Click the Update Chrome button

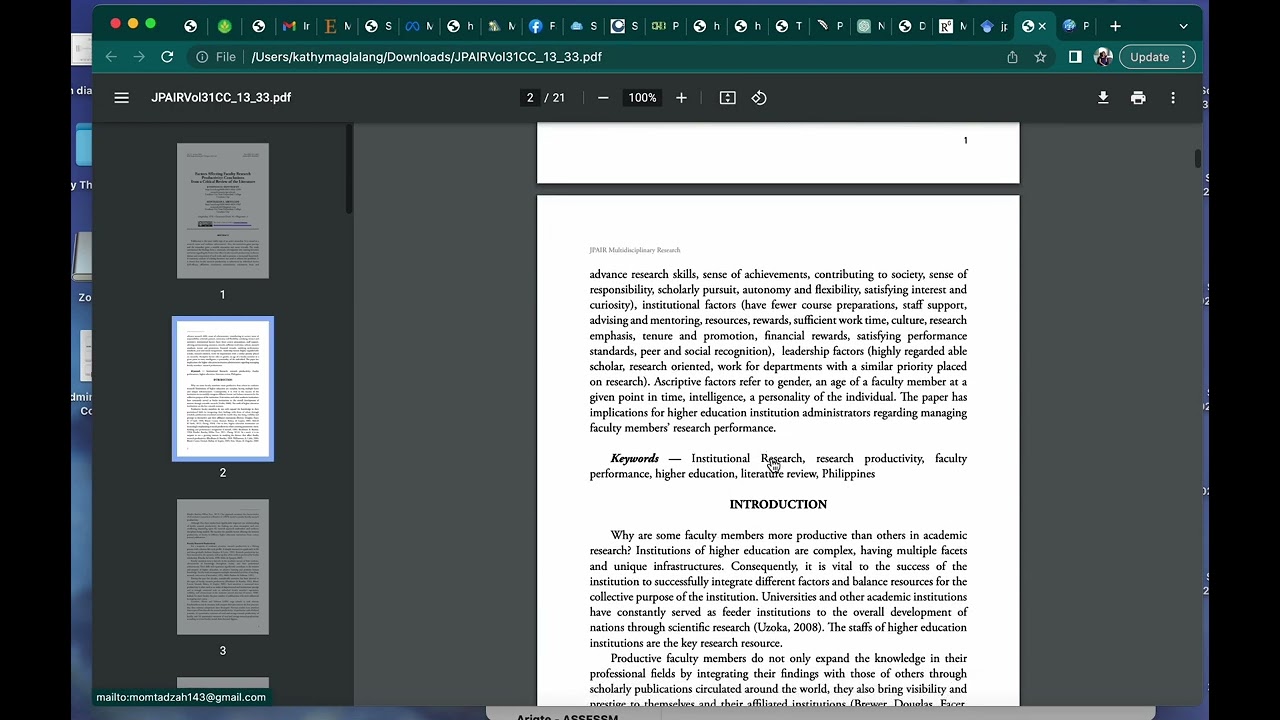[x=1157, y=57]
